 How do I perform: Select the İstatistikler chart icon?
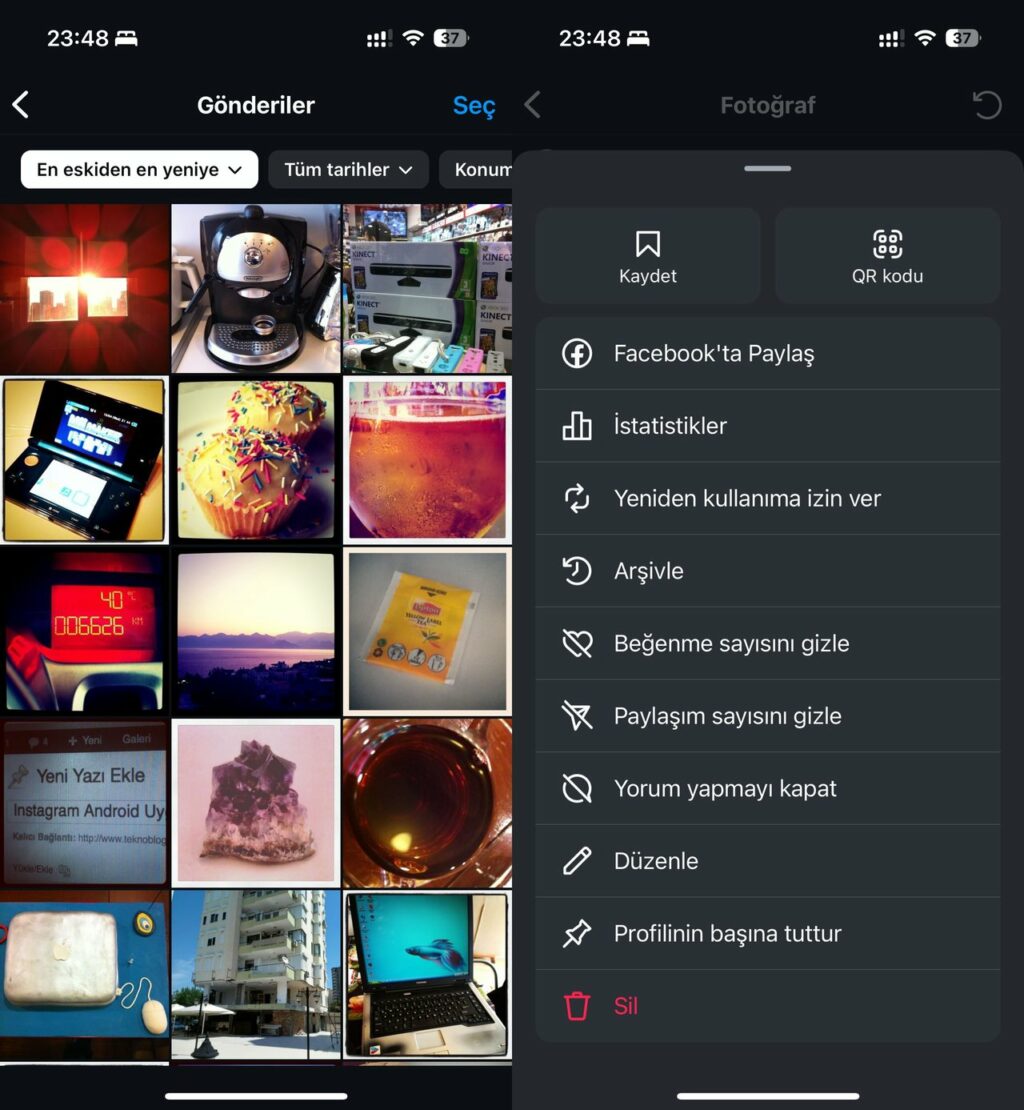[x=576, y=426]
